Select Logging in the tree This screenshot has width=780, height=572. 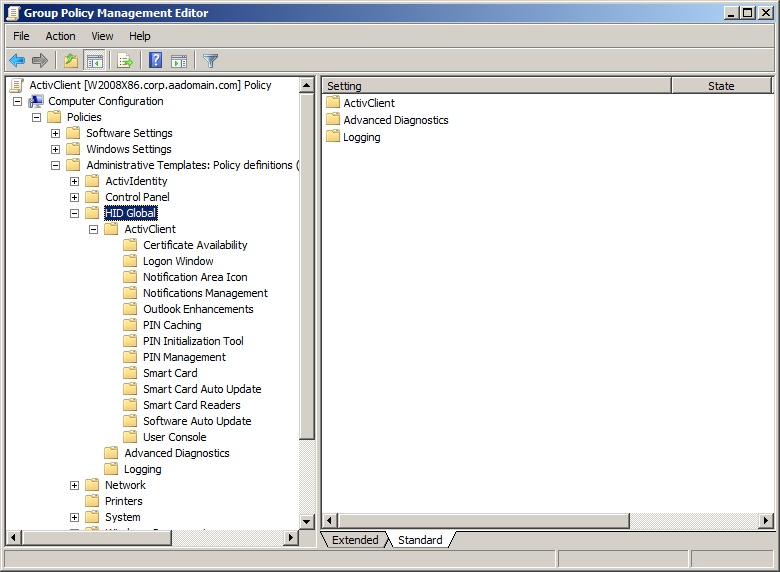(142, 469)
